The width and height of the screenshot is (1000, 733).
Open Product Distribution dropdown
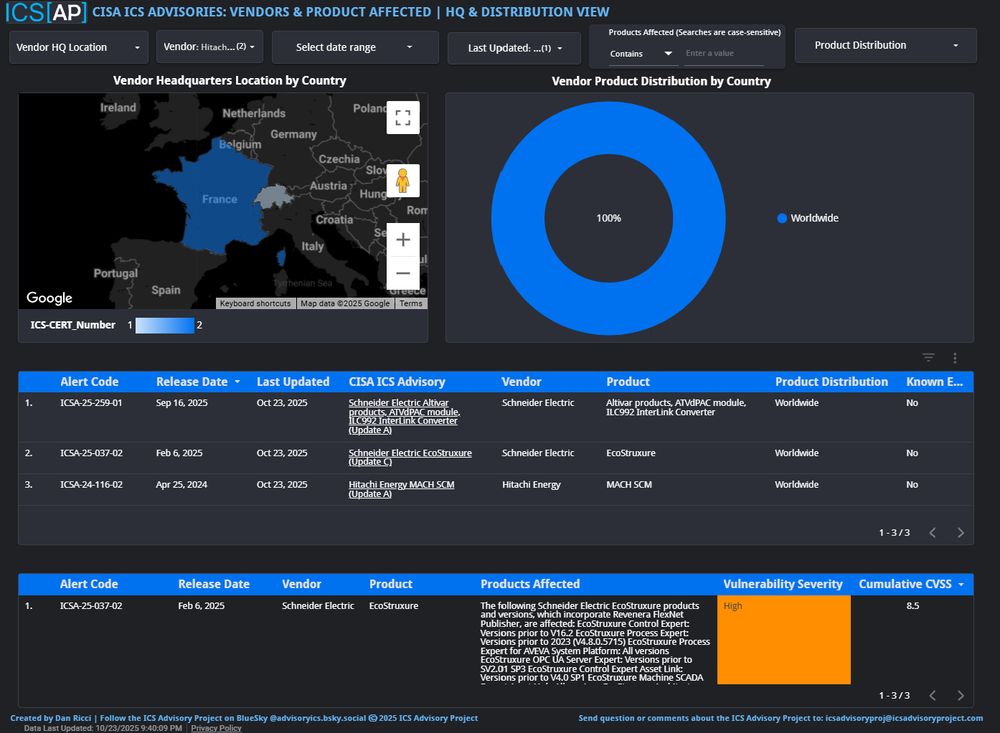(886, 45)
